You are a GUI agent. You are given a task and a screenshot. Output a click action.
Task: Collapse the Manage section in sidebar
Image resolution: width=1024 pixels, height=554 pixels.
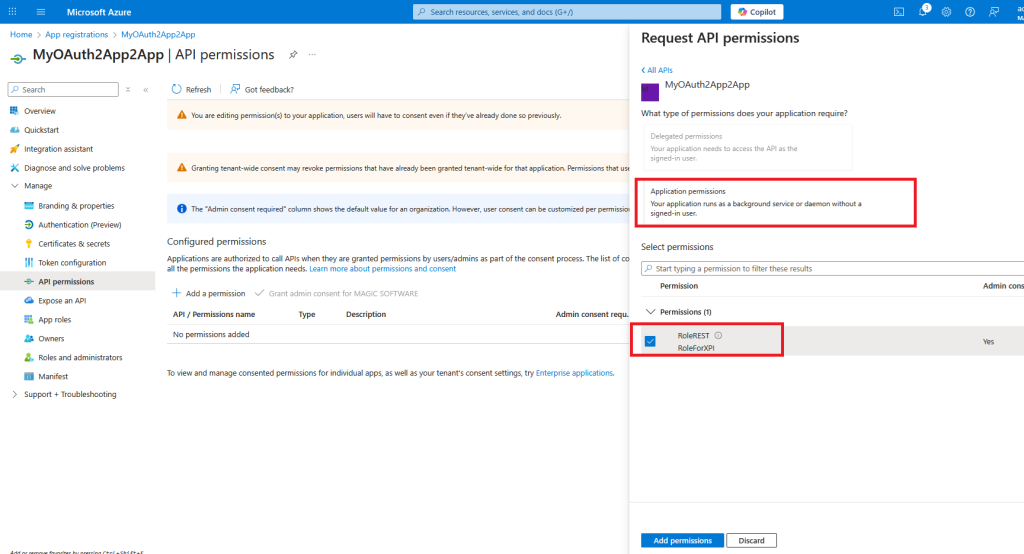click(14, 186)
